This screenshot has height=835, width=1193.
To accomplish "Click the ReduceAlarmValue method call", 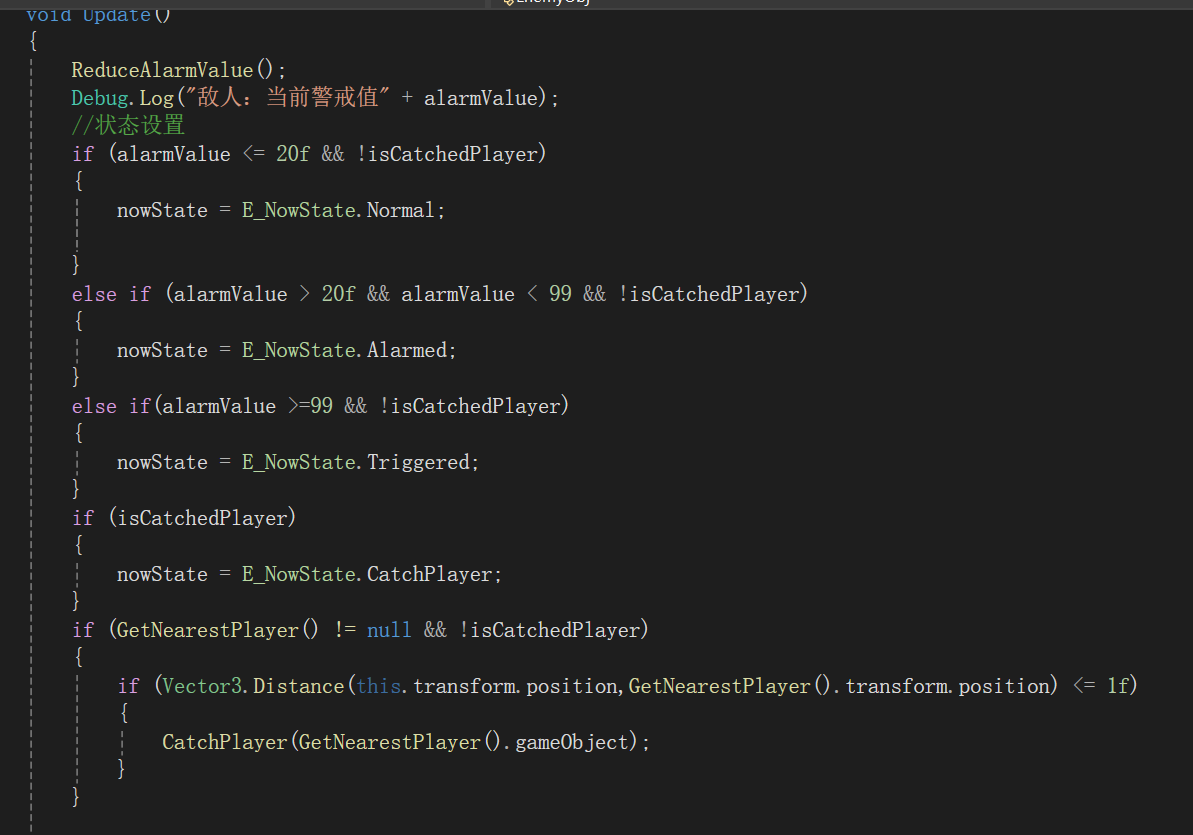I will [164, 70].
